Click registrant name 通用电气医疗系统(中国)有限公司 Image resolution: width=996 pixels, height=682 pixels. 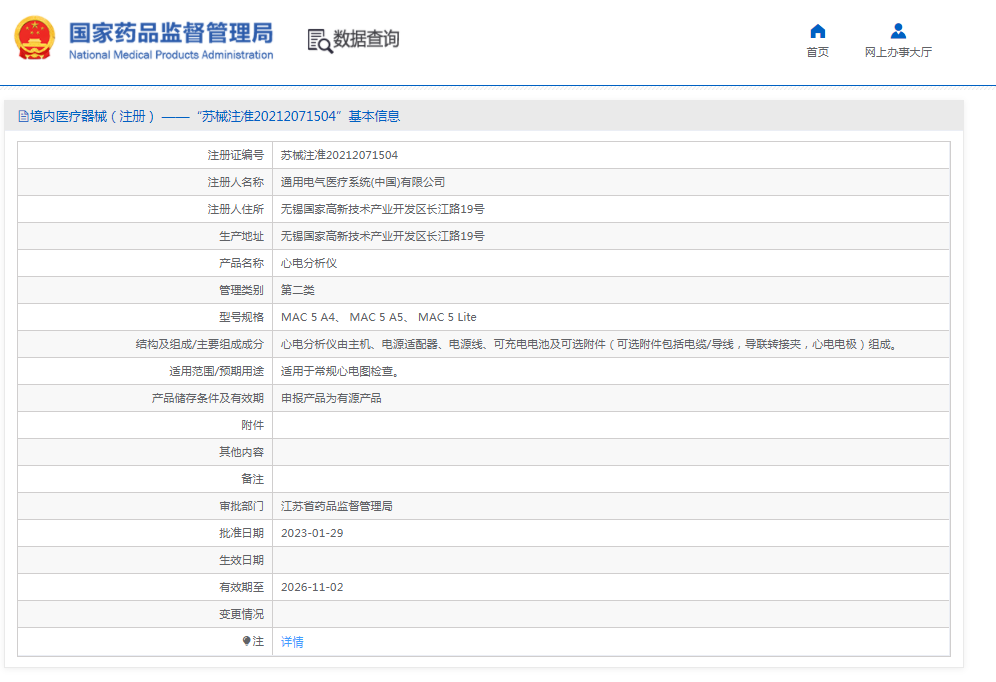[362, 182]
